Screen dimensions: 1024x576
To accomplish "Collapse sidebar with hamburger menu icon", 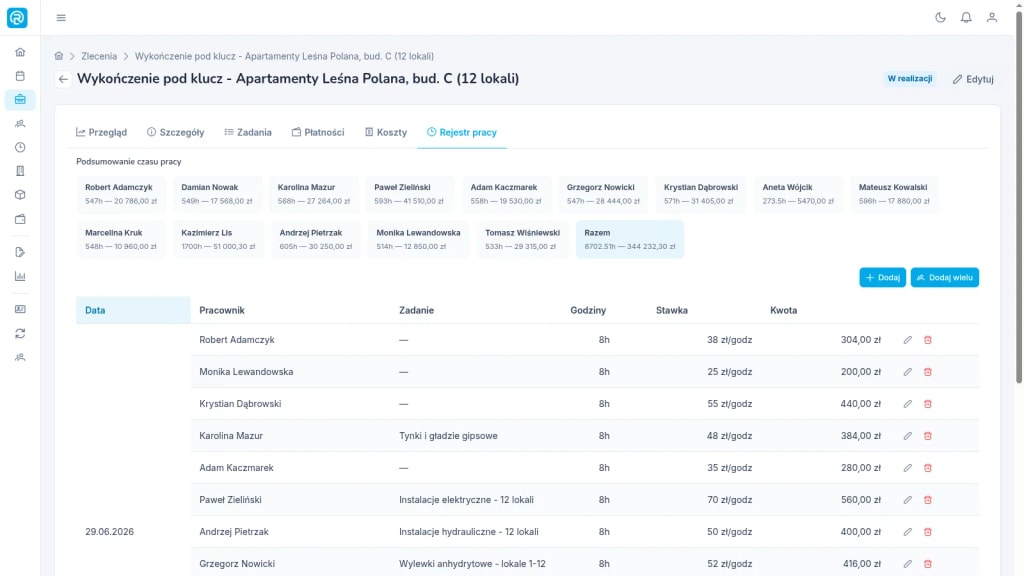I will click(x=61, y=18).
